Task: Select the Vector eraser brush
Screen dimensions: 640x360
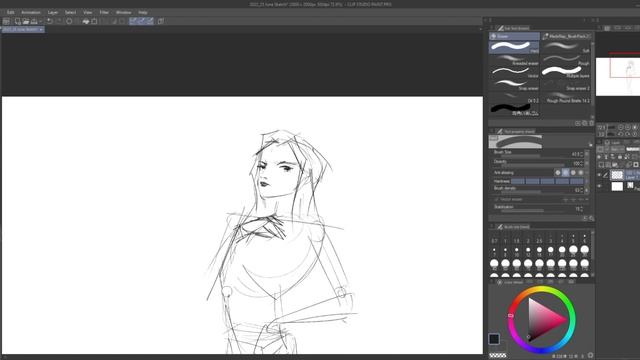Action: click(514, 72)
